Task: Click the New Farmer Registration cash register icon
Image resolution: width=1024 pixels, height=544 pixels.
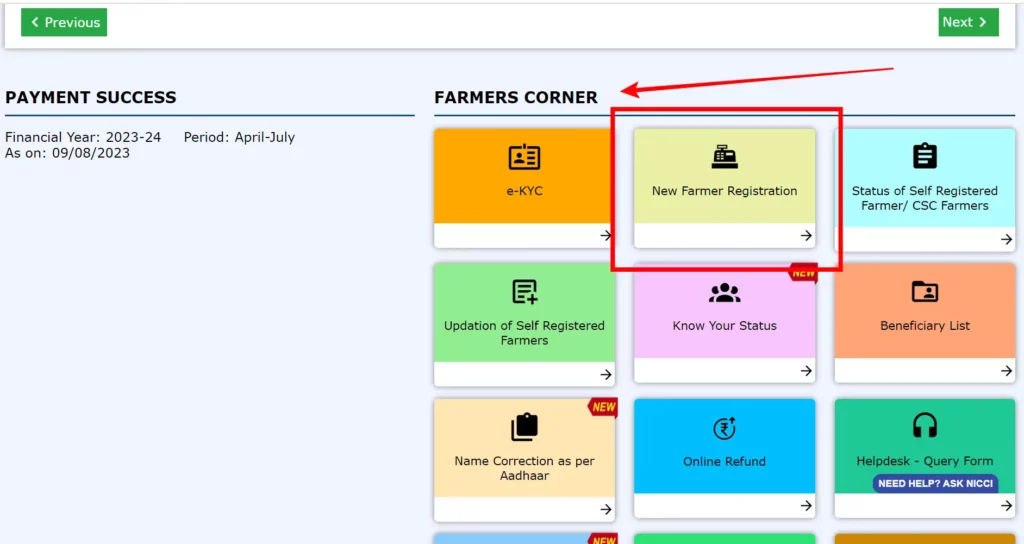Action: pyautogui.click(x=724, y=157)
